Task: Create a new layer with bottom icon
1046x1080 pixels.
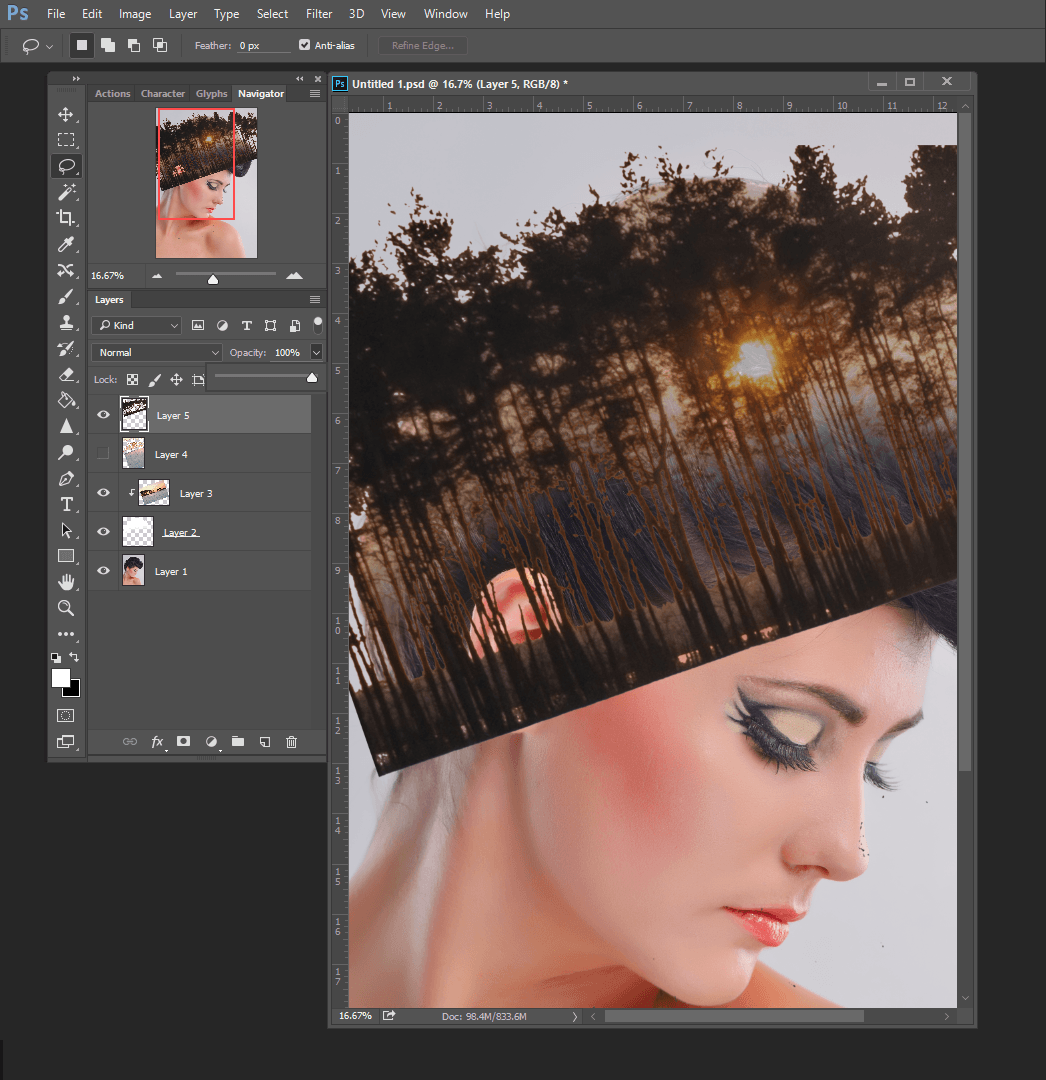Action: click(x=265, y=742)
